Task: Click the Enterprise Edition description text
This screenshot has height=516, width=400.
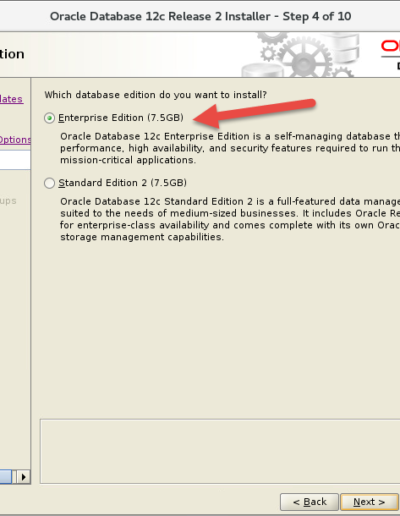Action: 230,148
